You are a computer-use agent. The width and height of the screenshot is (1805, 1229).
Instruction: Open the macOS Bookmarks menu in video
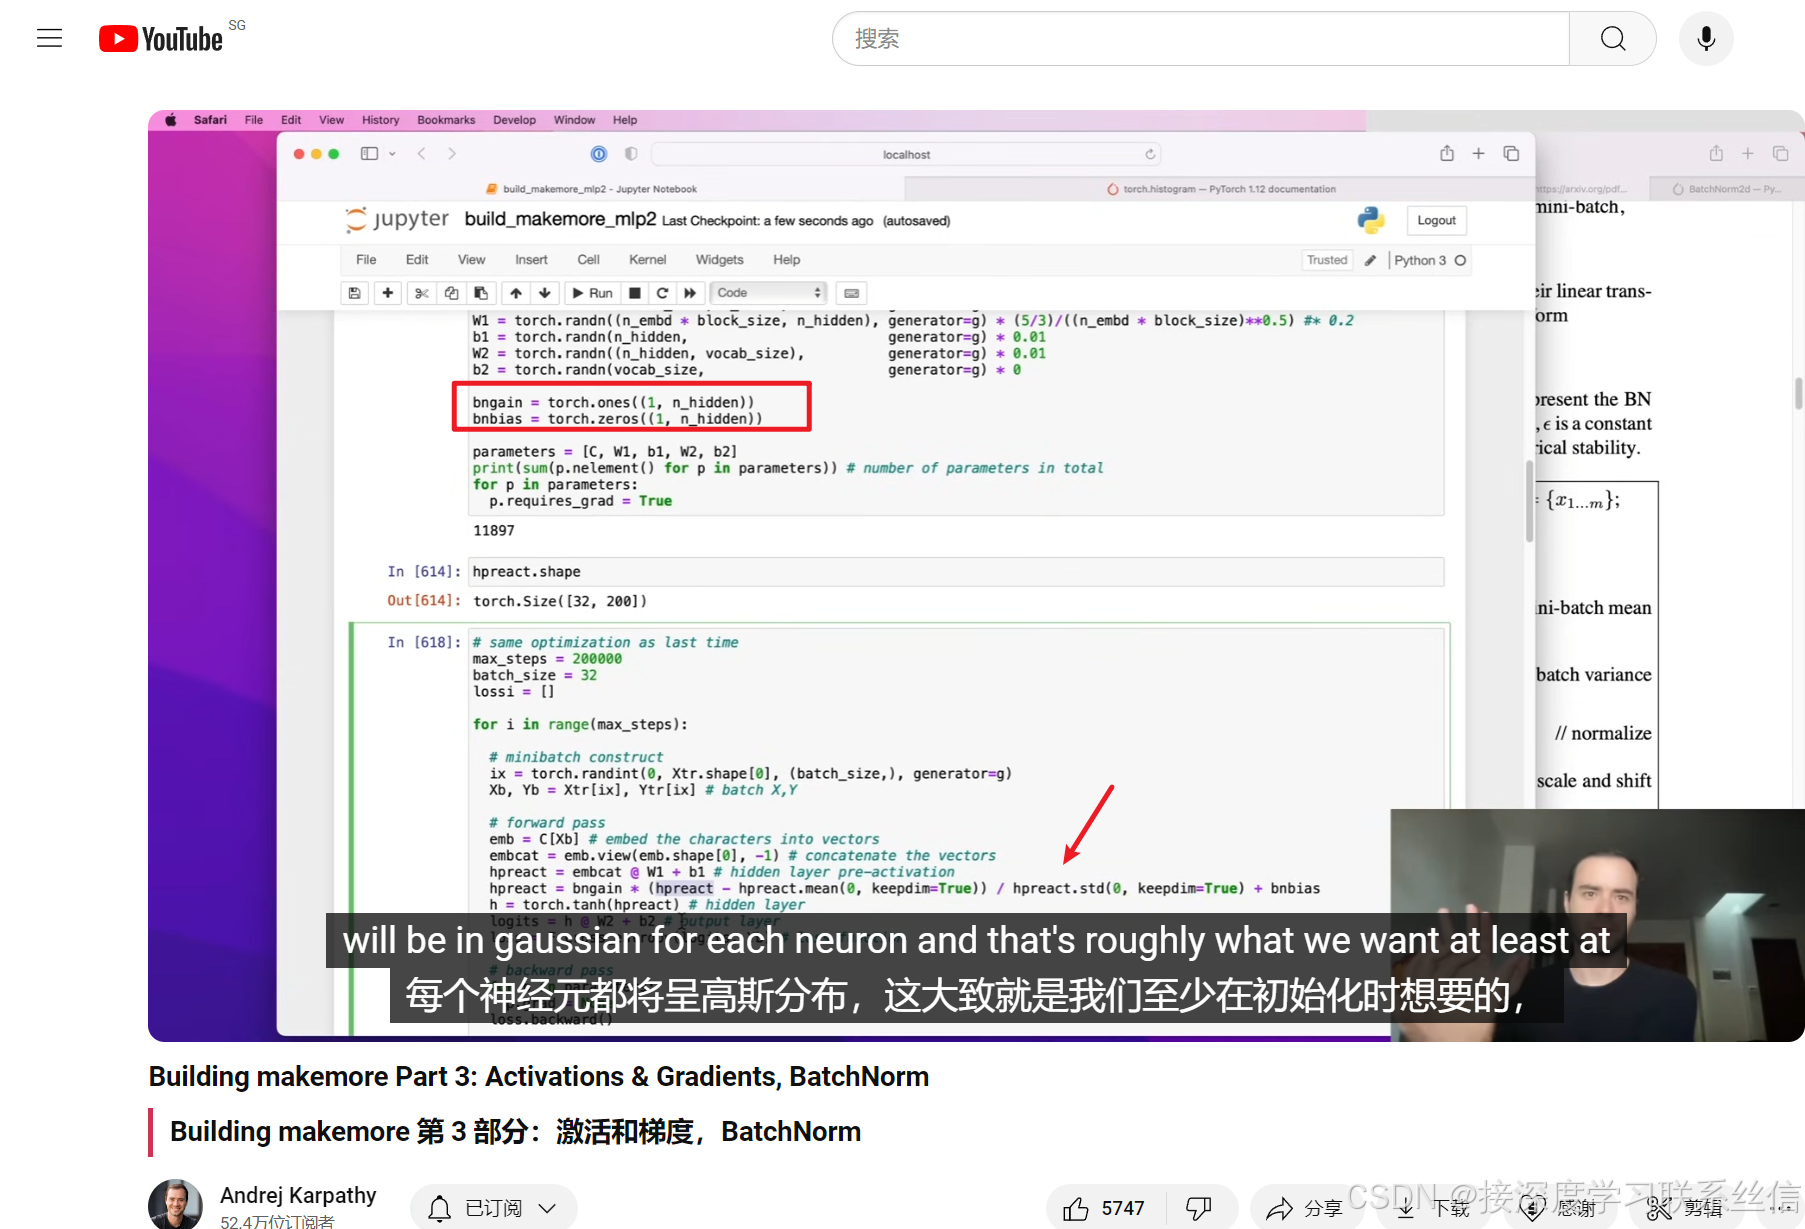[x=446, y=120]
